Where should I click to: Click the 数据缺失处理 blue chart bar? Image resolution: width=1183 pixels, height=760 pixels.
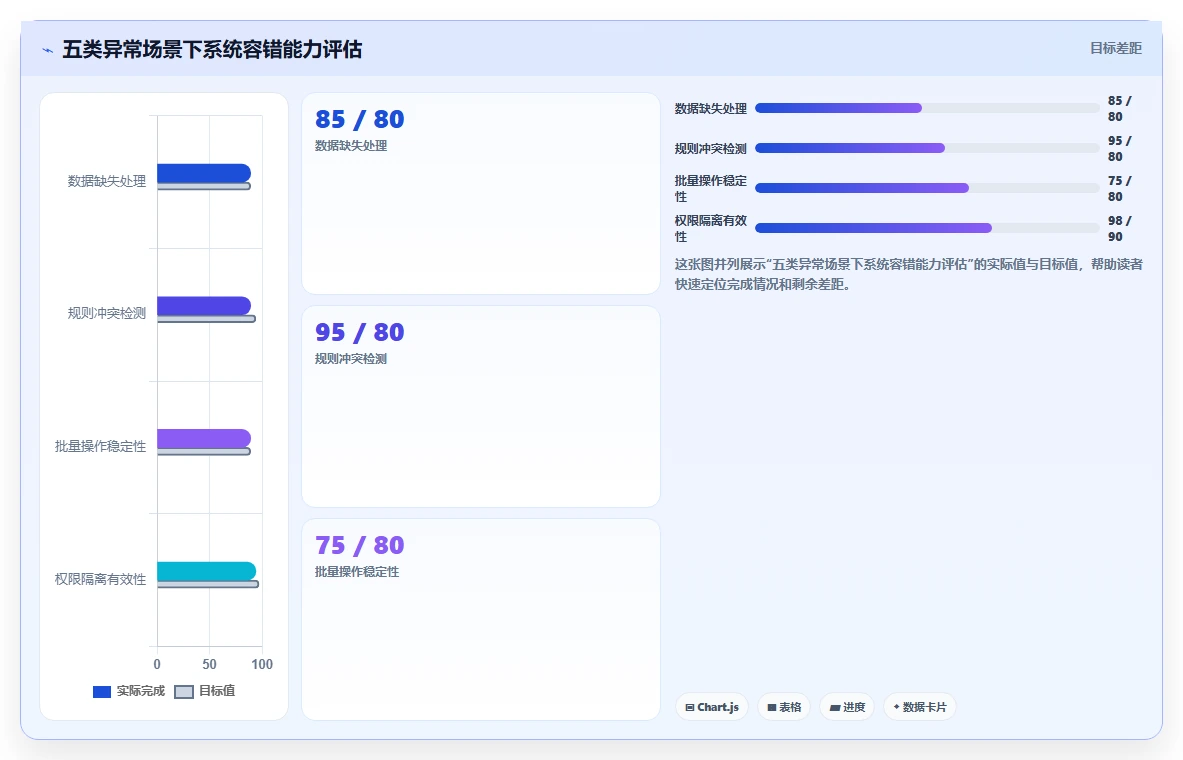point(204,174)
